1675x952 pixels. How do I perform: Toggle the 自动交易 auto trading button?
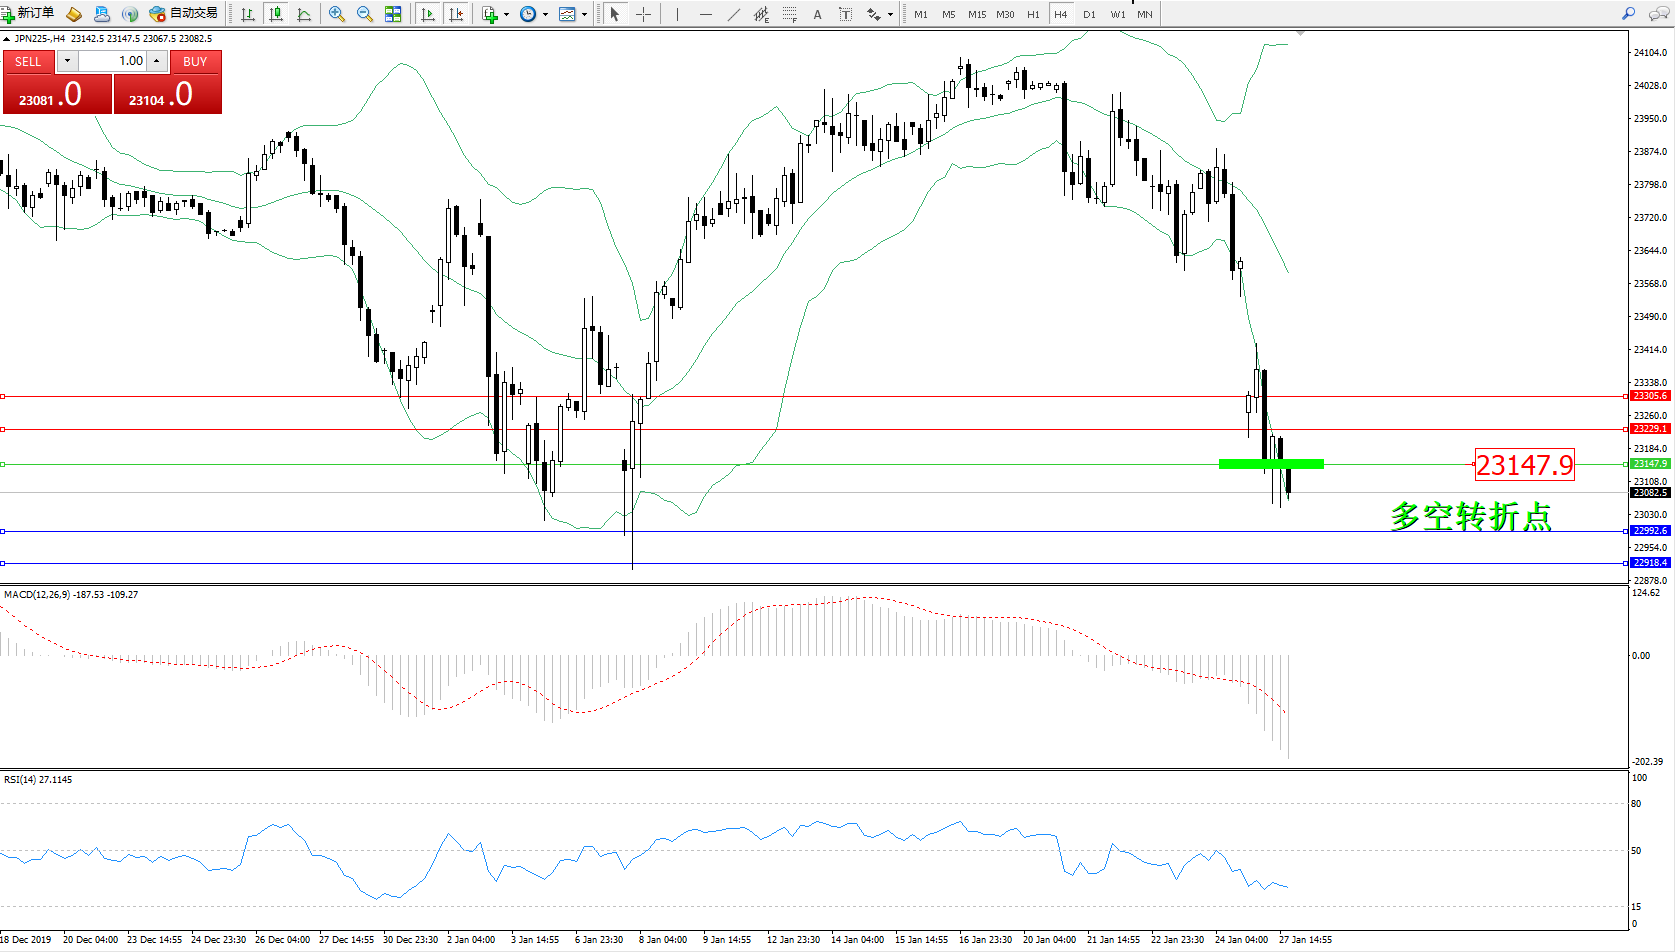coord(184,14)
